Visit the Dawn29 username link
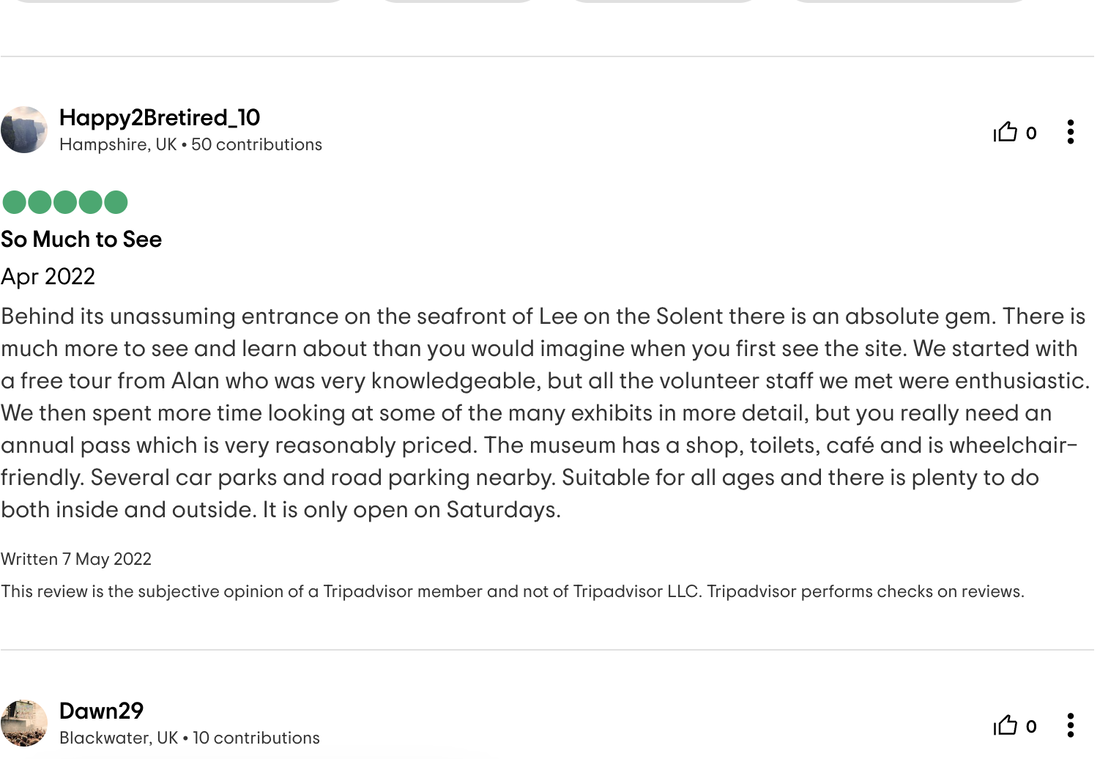 101,711
